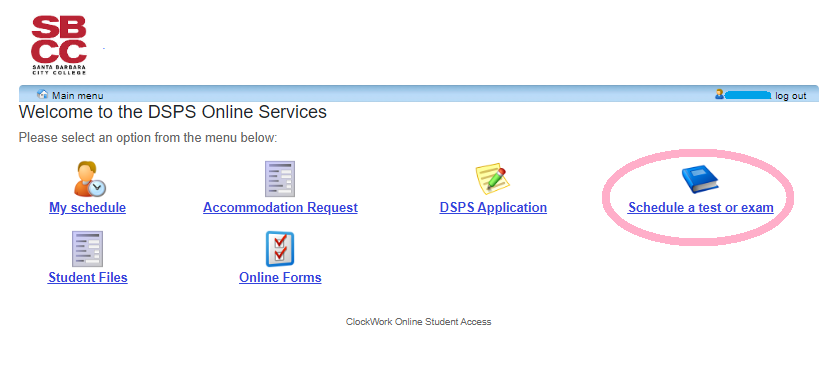Open the My schedule link
Viewport: 828px width, 366px height.
coord(88,208)
